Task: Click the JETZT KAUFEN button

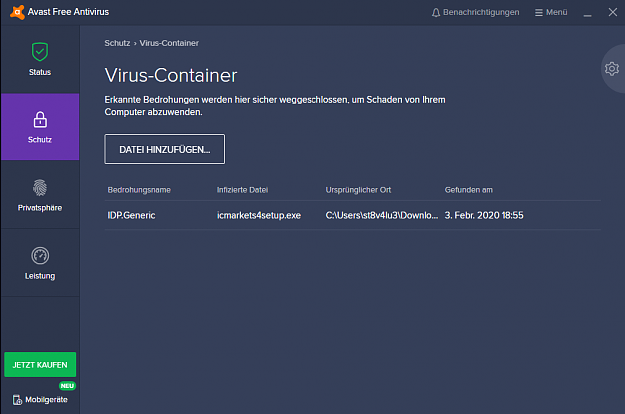Action: 40,365
